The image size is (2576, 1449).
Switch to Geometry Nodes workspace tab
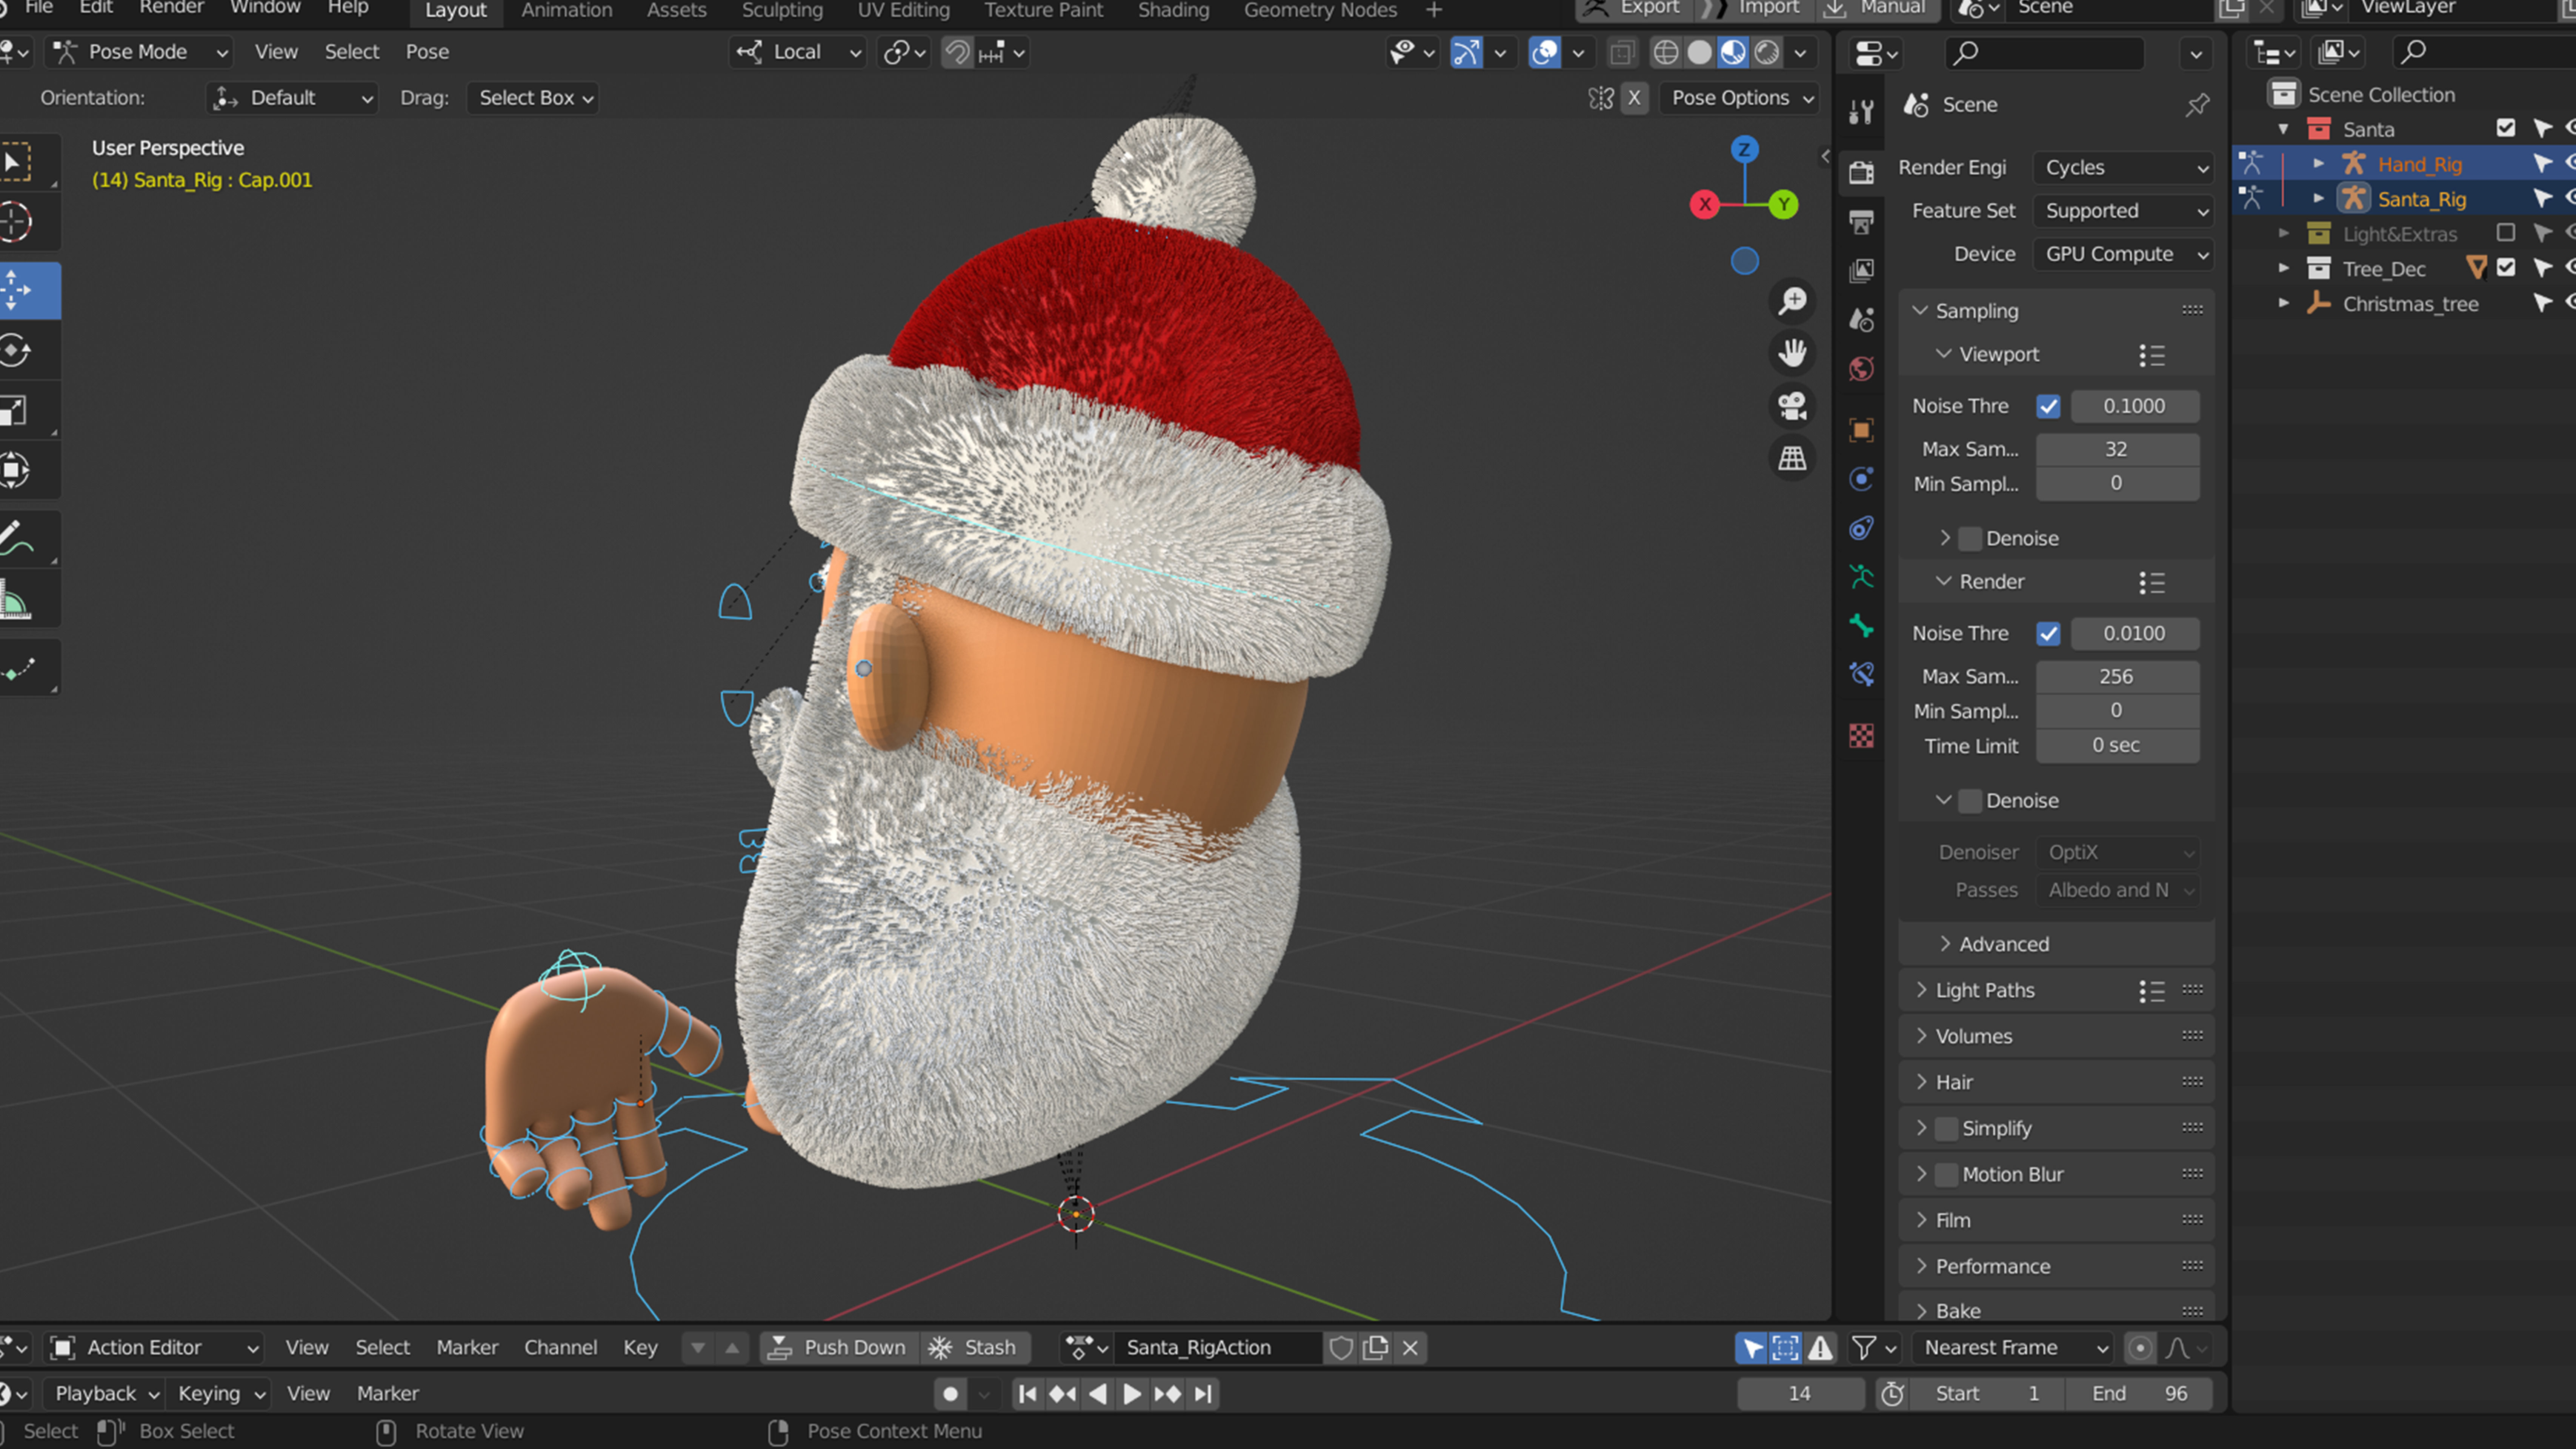click(x=1320, y=10)
